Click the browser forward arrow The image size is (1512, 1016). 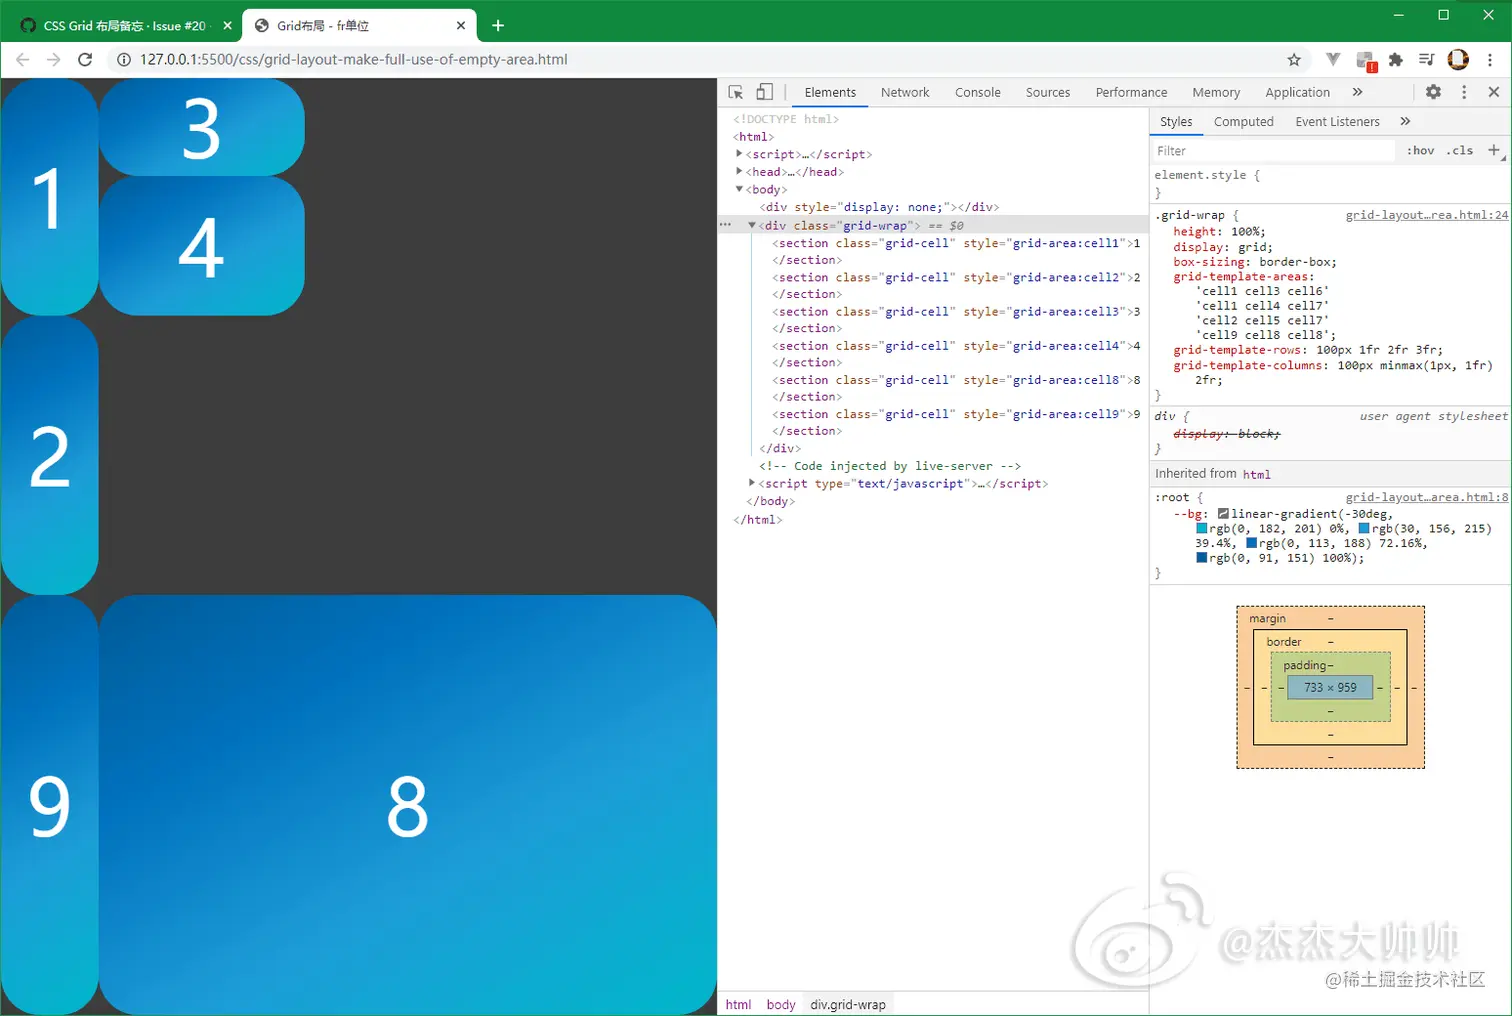point(54,60)
